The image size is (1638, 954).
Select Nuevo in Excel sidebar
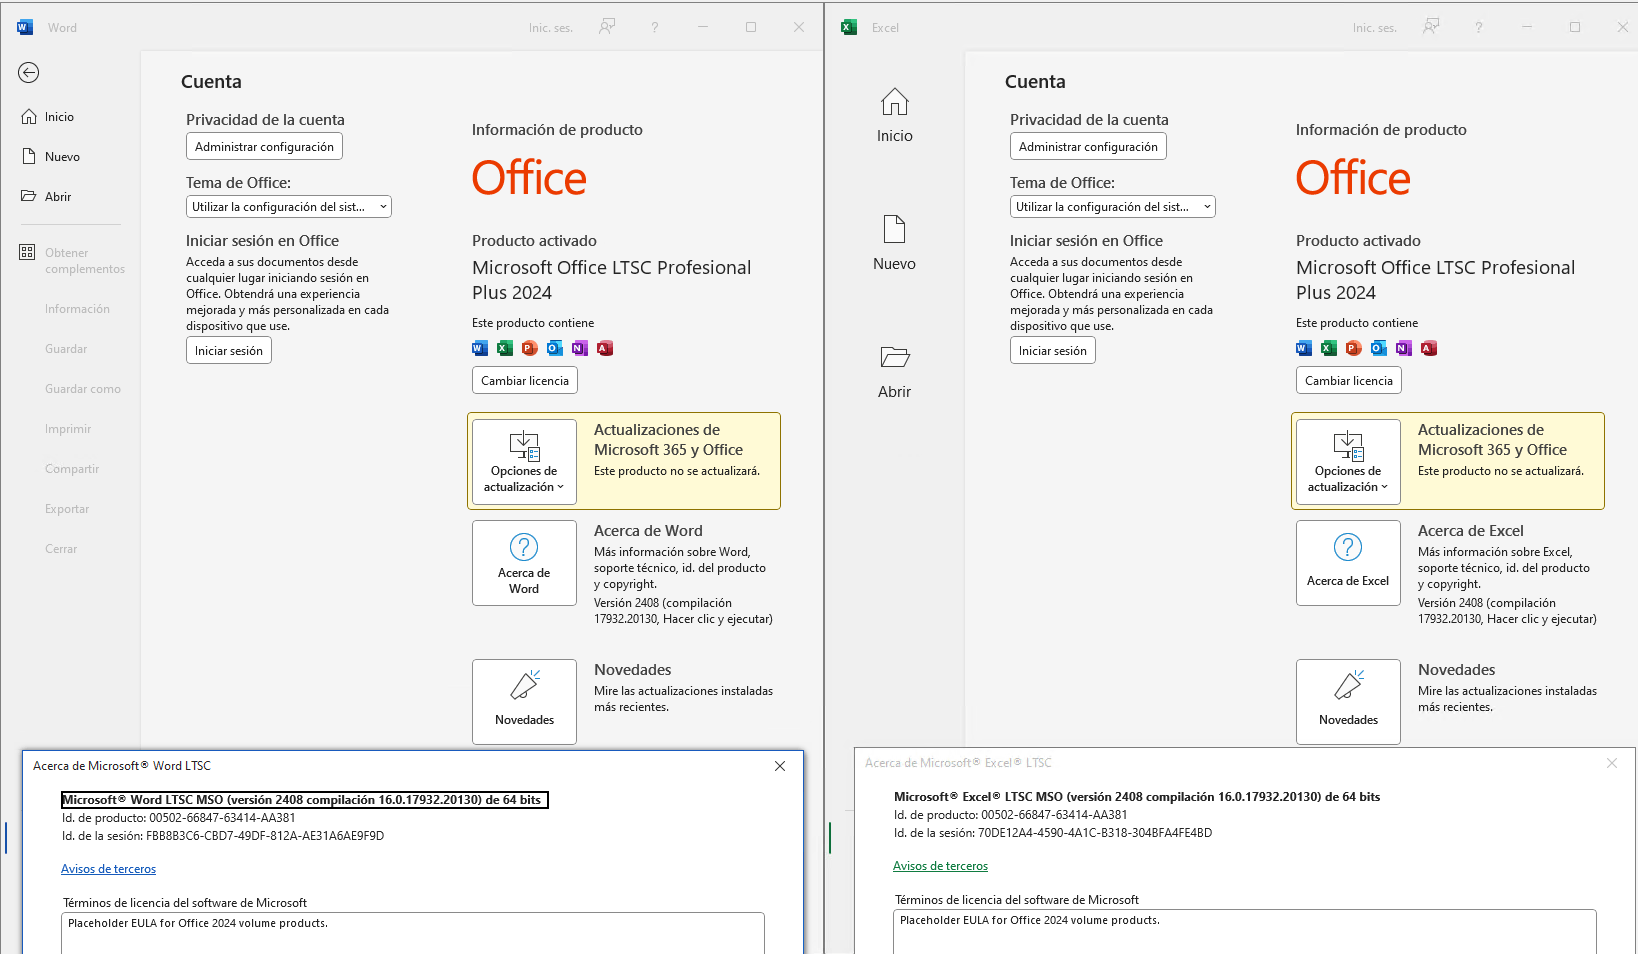(894, 243)
